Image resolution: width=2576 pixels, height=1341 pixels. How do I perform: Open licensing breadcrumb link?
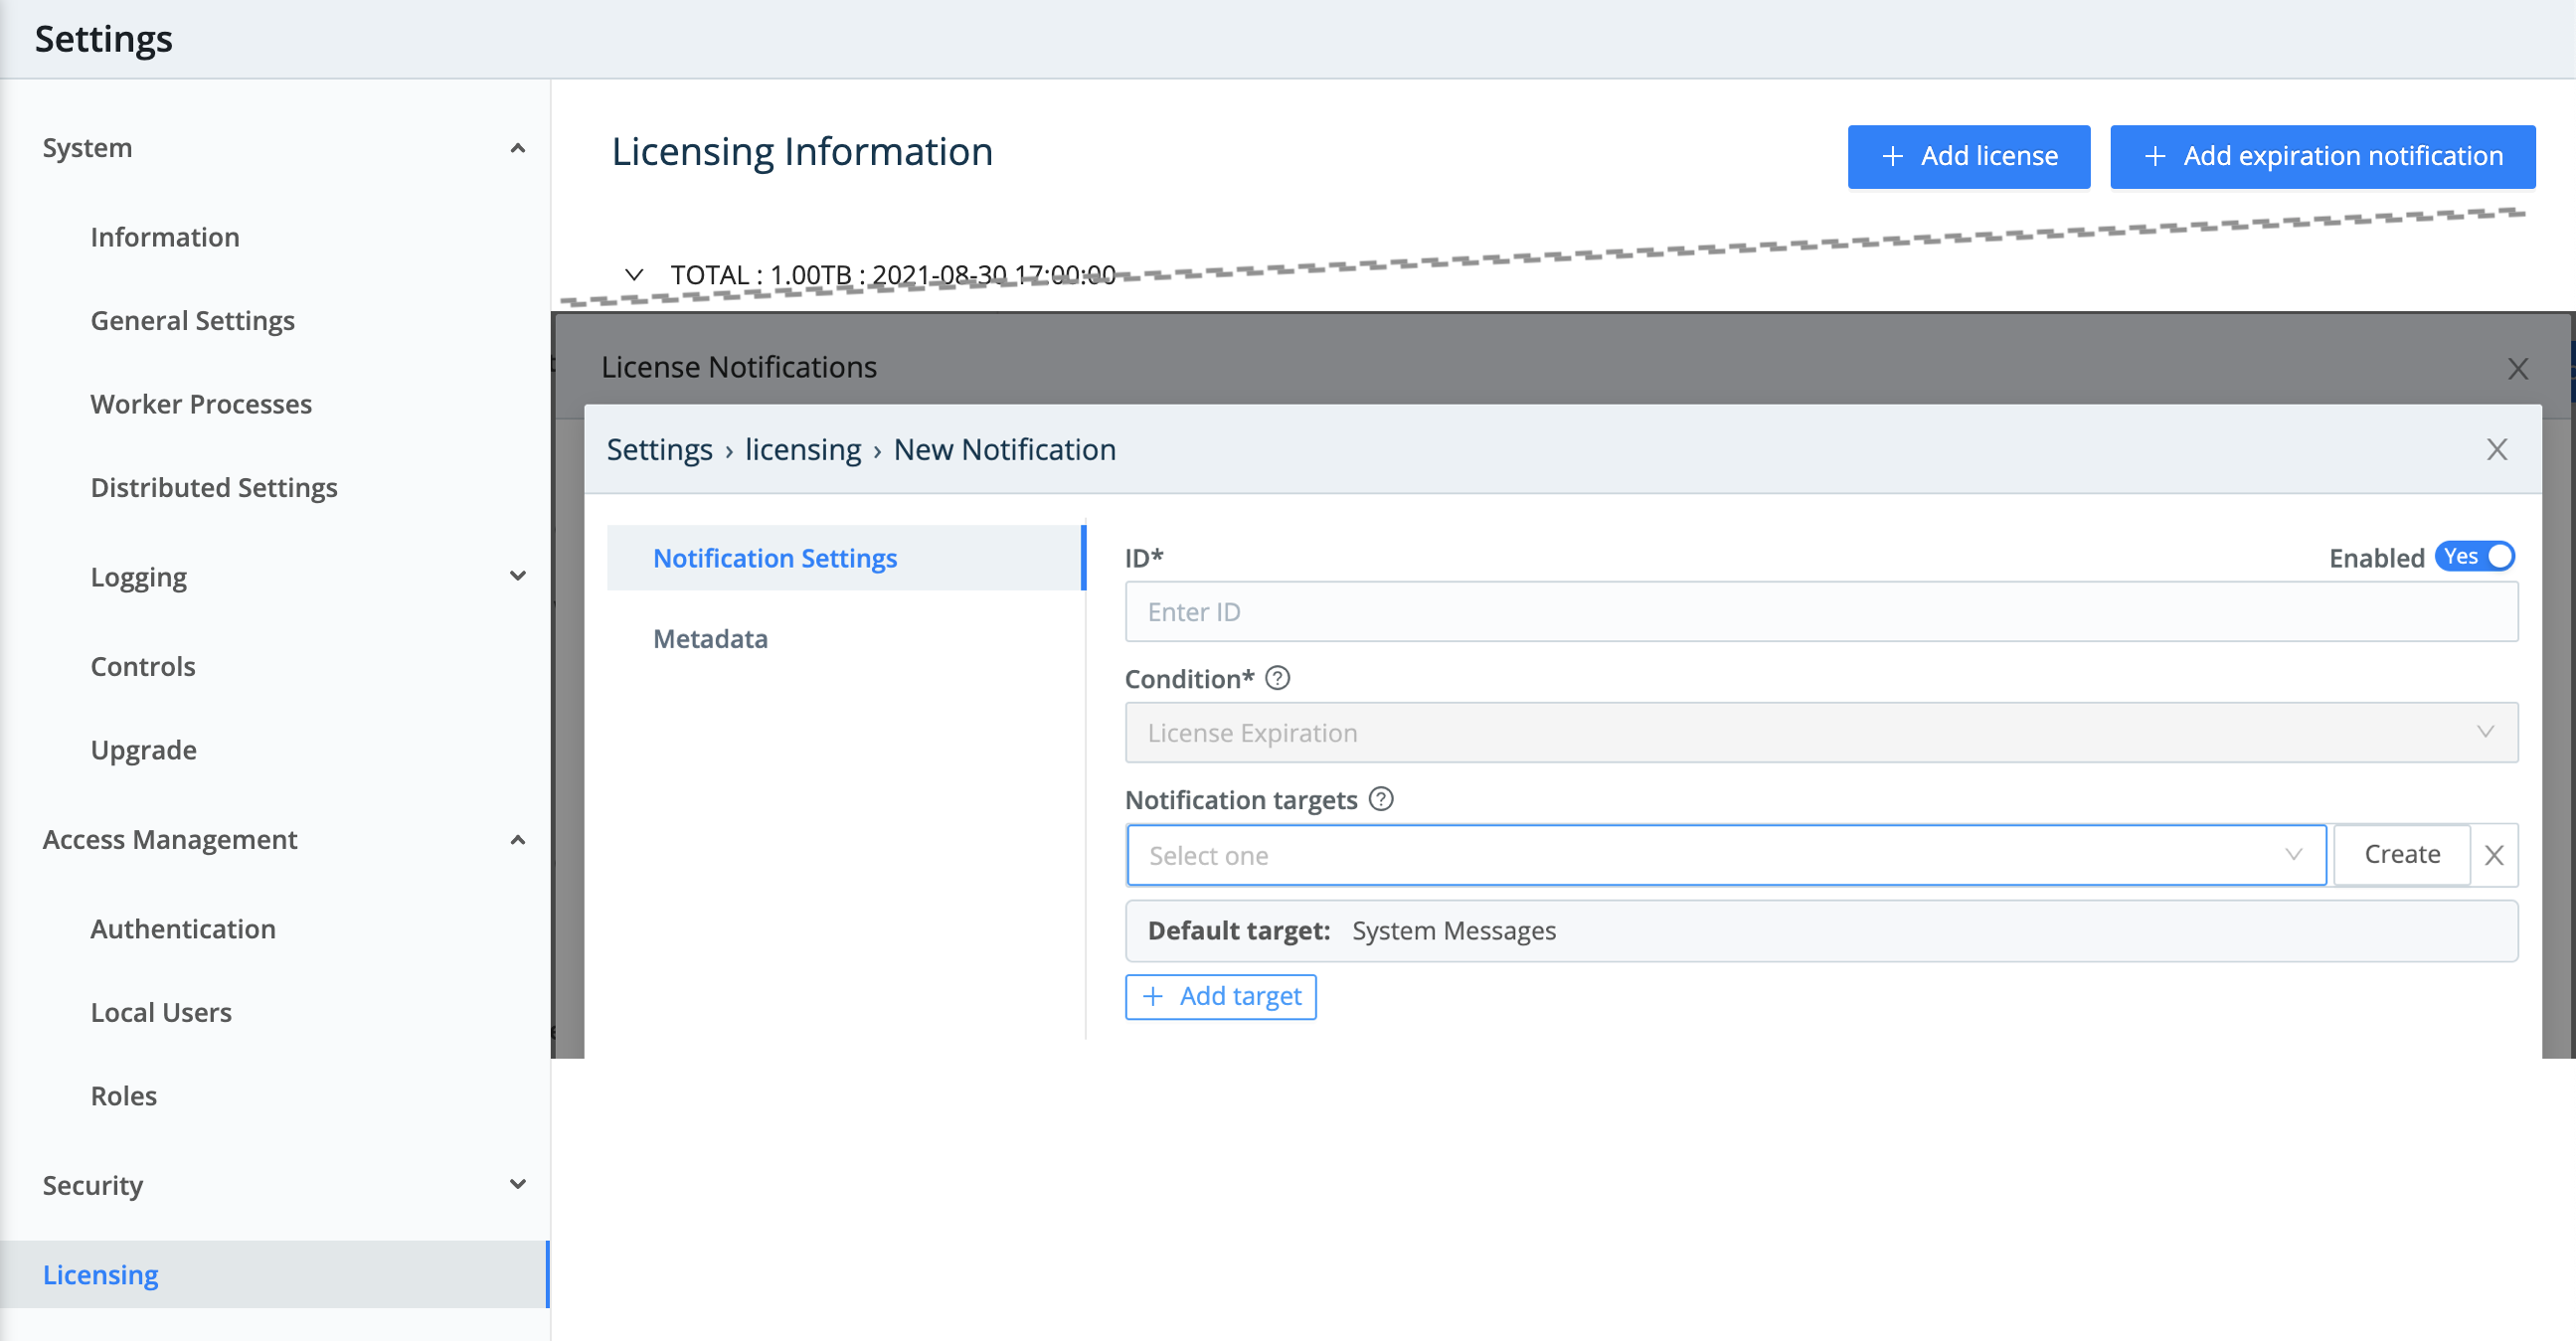[x=803, y=449]
